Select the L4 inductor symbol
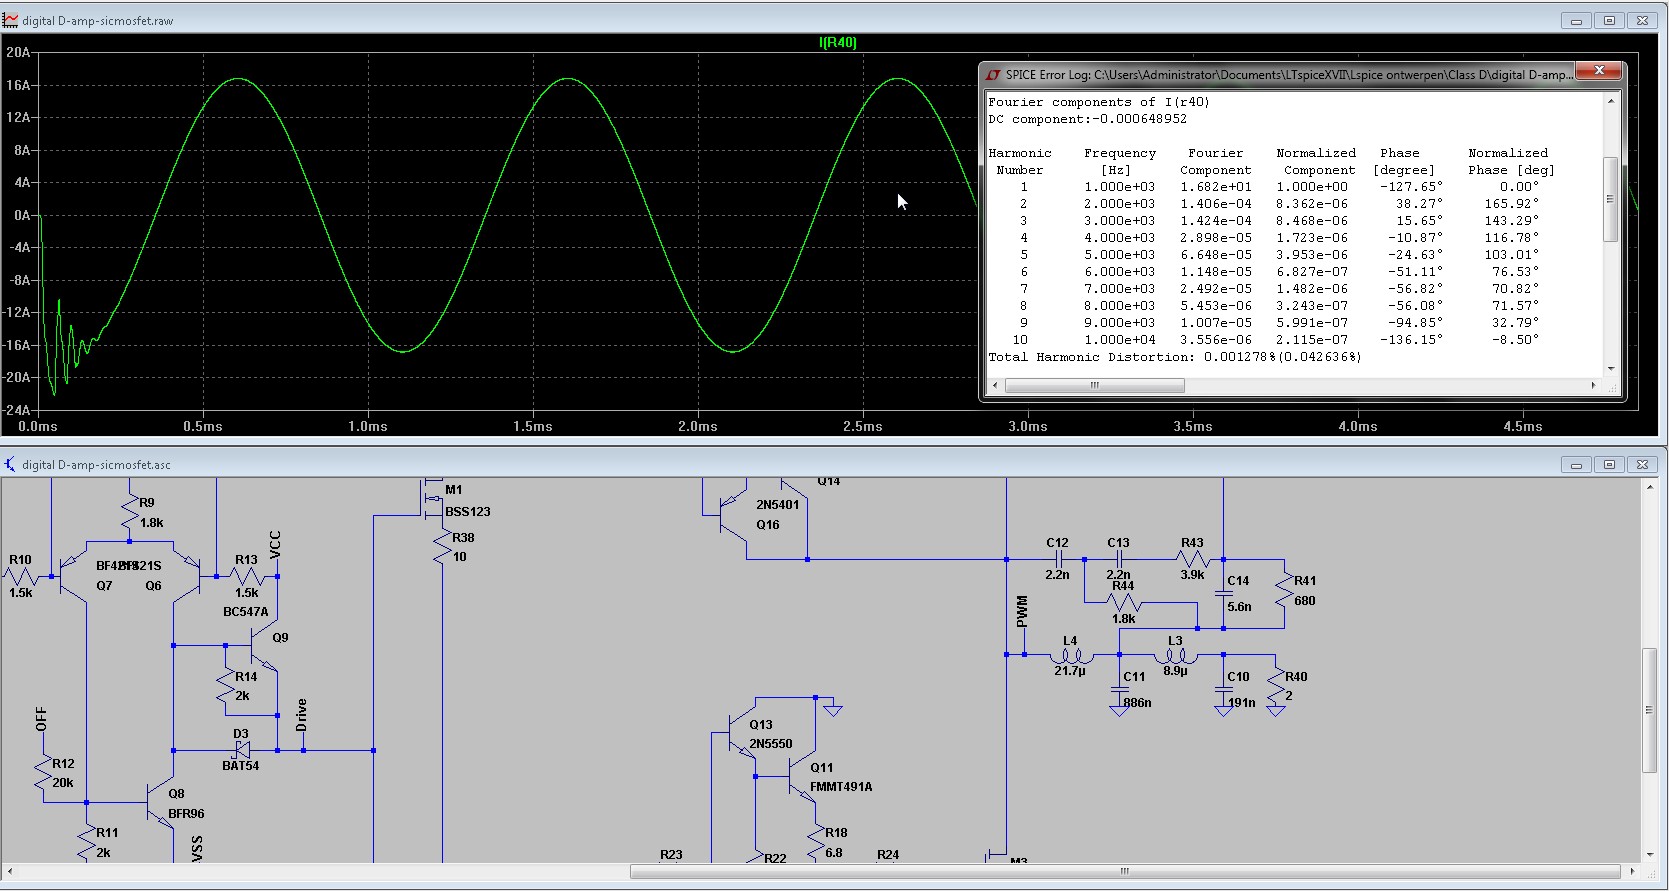This screenshot has width=1669, height=891. [x=1071, y=656]
